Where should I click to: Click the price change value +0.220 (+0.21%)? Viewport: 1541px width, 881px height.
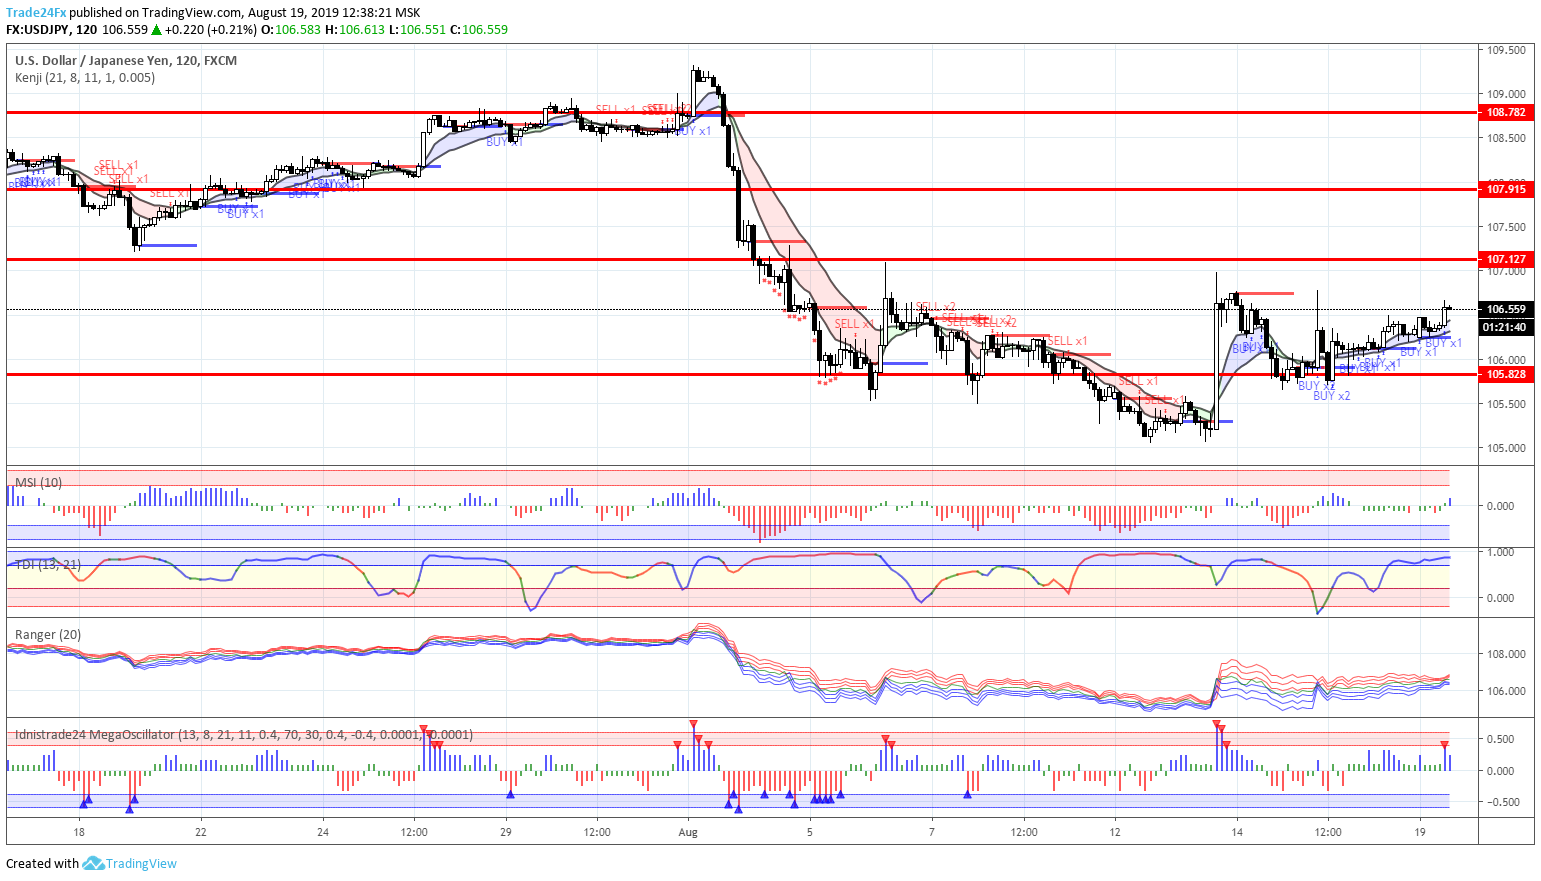[x=211, y=30]
